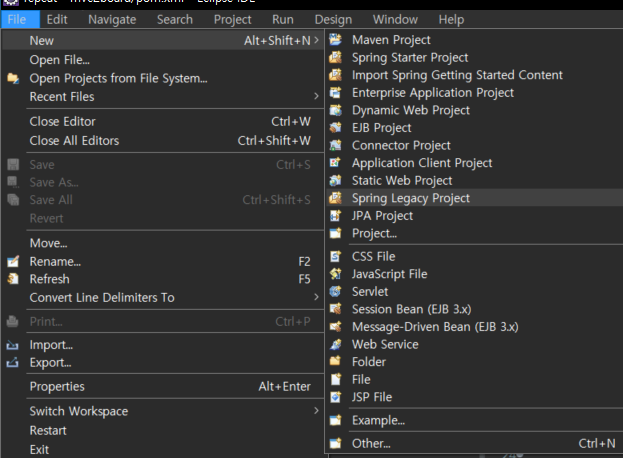Image resolution: width=623 pixels, height=458 pixels.
Task: Click the Spring Starter Project icon
Action: click(x=335, y=57)
